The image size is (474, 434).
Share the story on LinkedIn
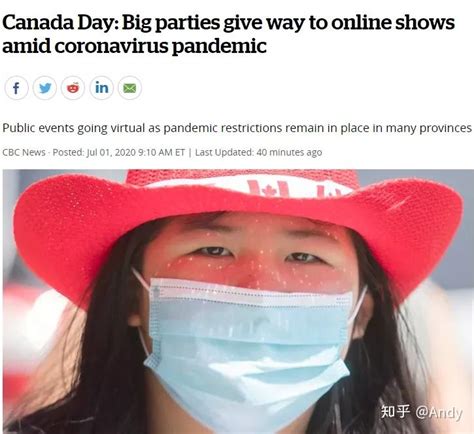tap(101, 88)
